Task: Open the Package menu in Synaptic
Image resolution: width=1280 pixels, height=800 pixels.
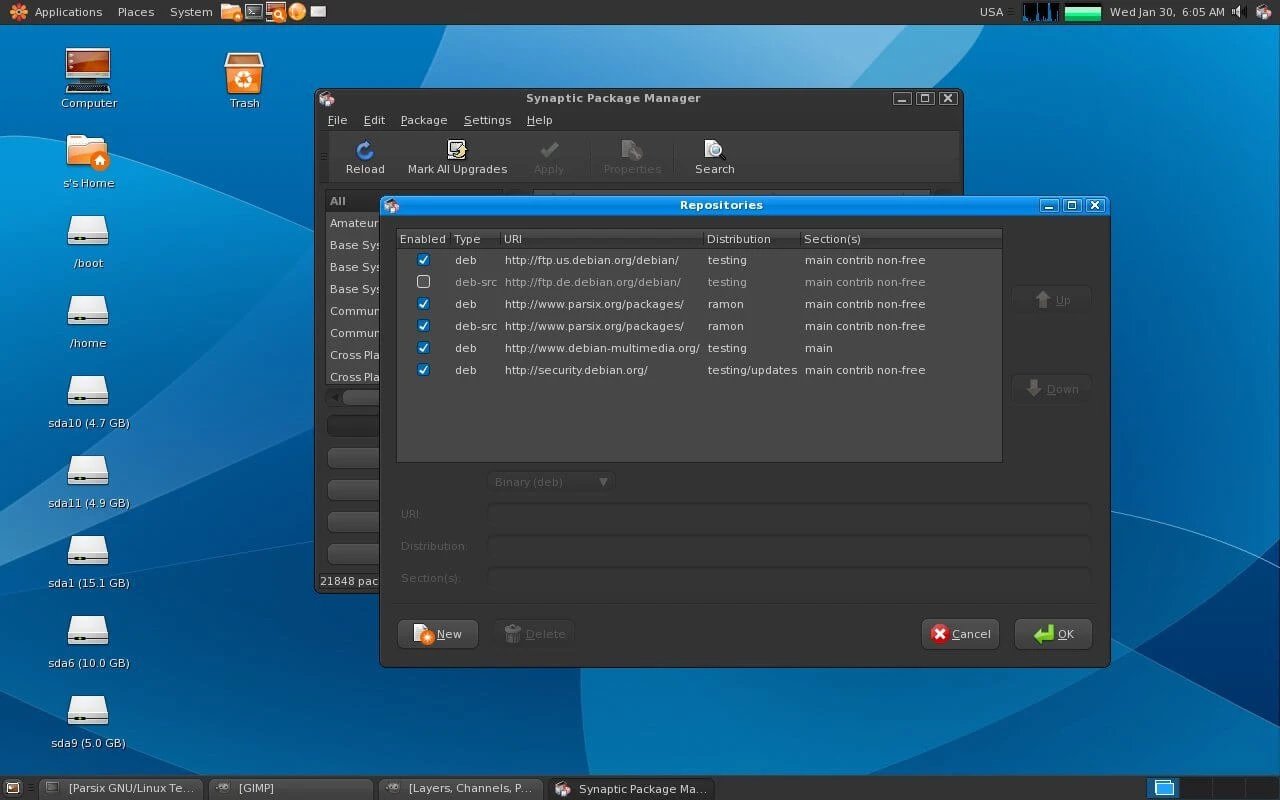Action: pos(424,119)
